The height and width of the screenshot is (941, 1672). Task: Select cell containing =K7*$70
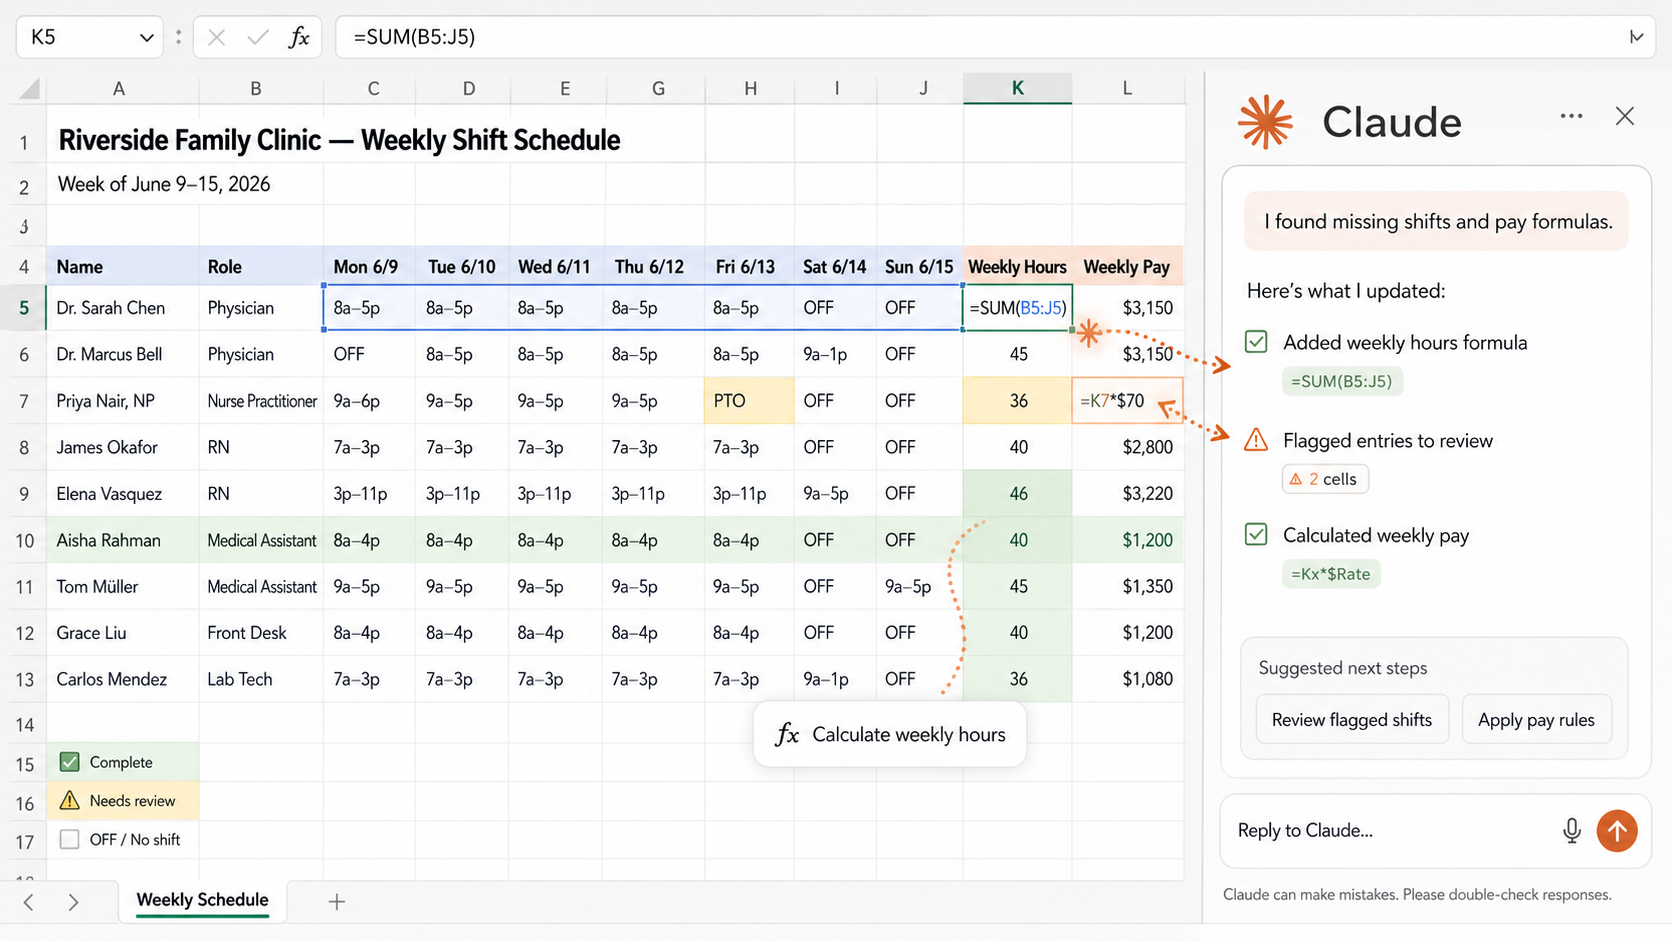(1127, 400)
